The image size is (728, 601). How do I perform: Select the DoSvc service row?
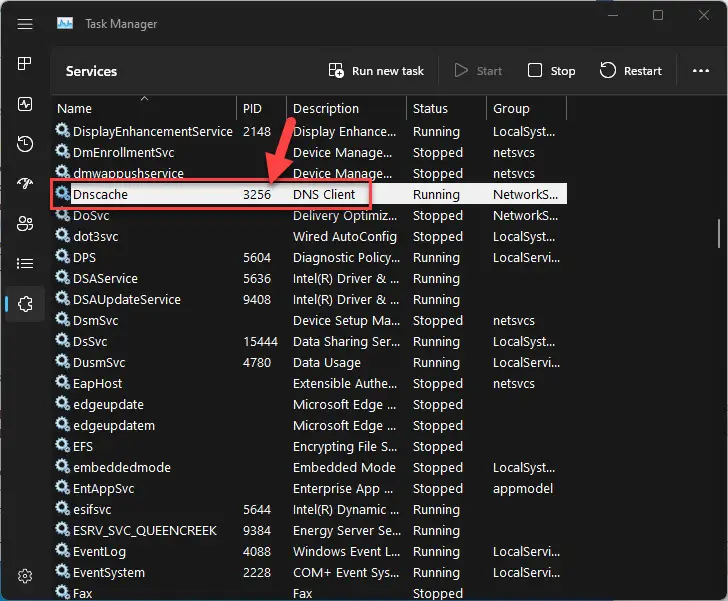[309, 216]
